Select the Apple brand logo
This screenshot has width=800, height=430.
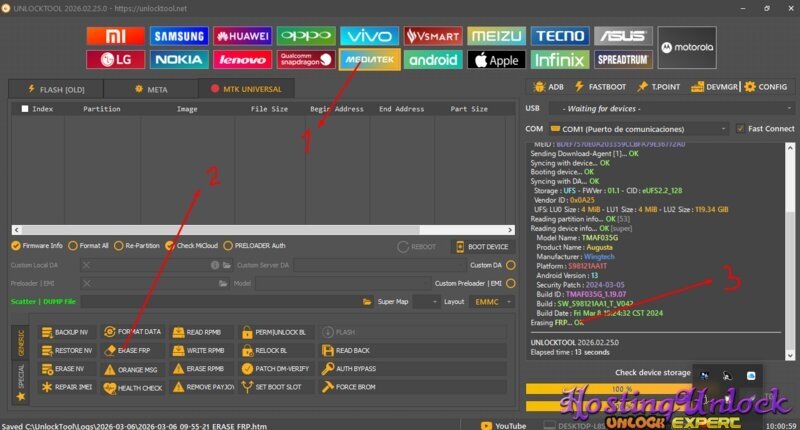tap(496, 60)
